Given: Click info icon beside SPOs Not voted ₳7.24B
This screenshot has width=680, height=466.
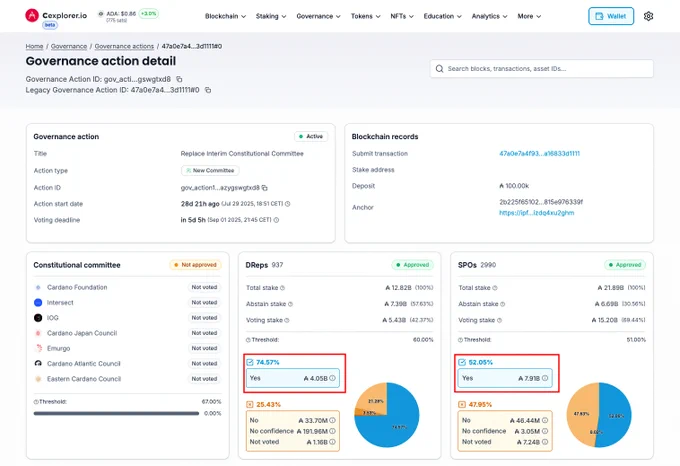Looking at the screenshot, I should 545,442.
